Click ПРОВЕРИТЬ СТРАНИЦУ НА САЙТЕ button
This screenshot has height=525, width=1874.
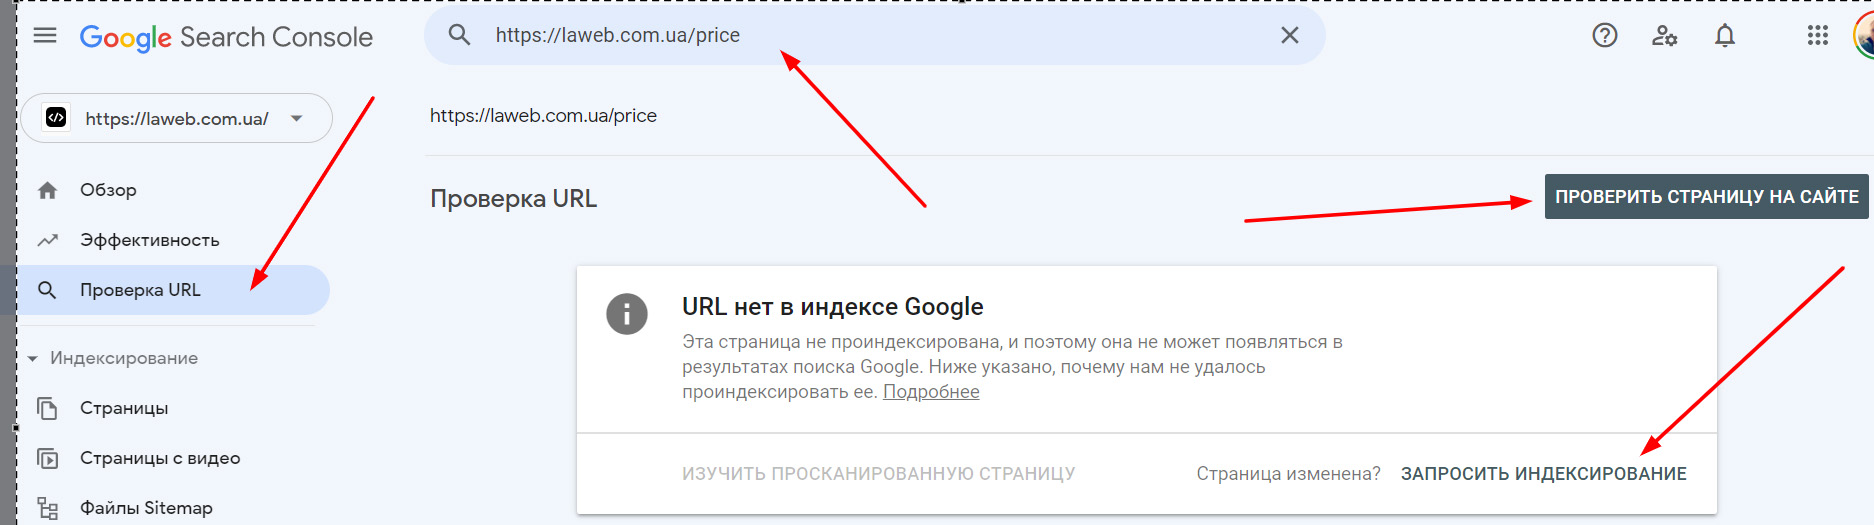coord(1707,197)
